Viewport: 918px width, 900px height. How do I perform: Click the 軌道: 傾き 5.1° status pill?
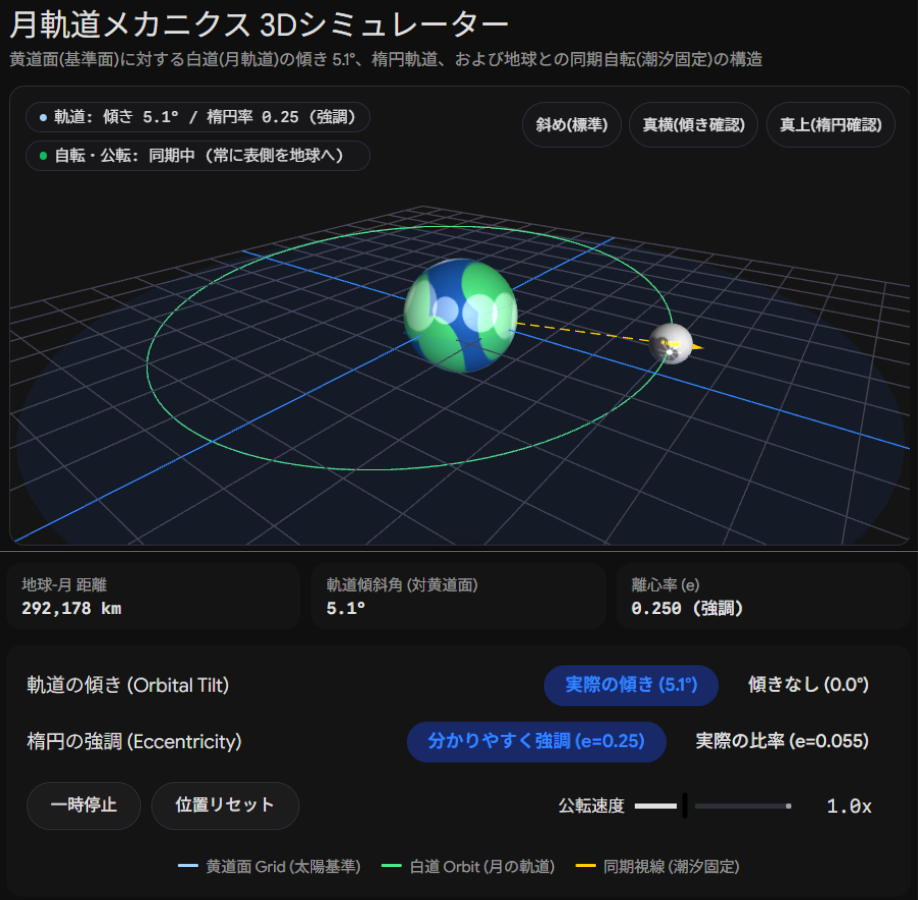[198, 117]
